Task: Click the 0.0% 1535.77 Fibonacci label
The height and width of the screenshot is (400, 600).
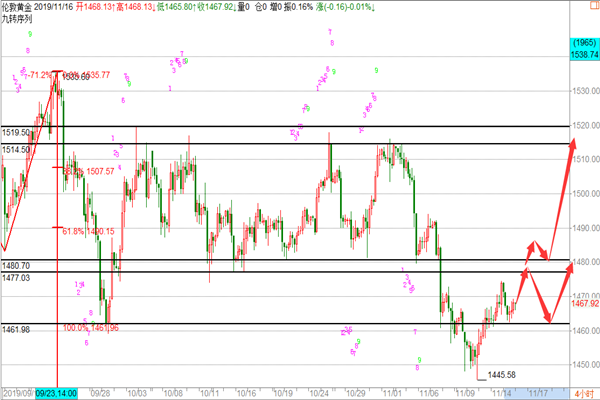Action: 86,75
